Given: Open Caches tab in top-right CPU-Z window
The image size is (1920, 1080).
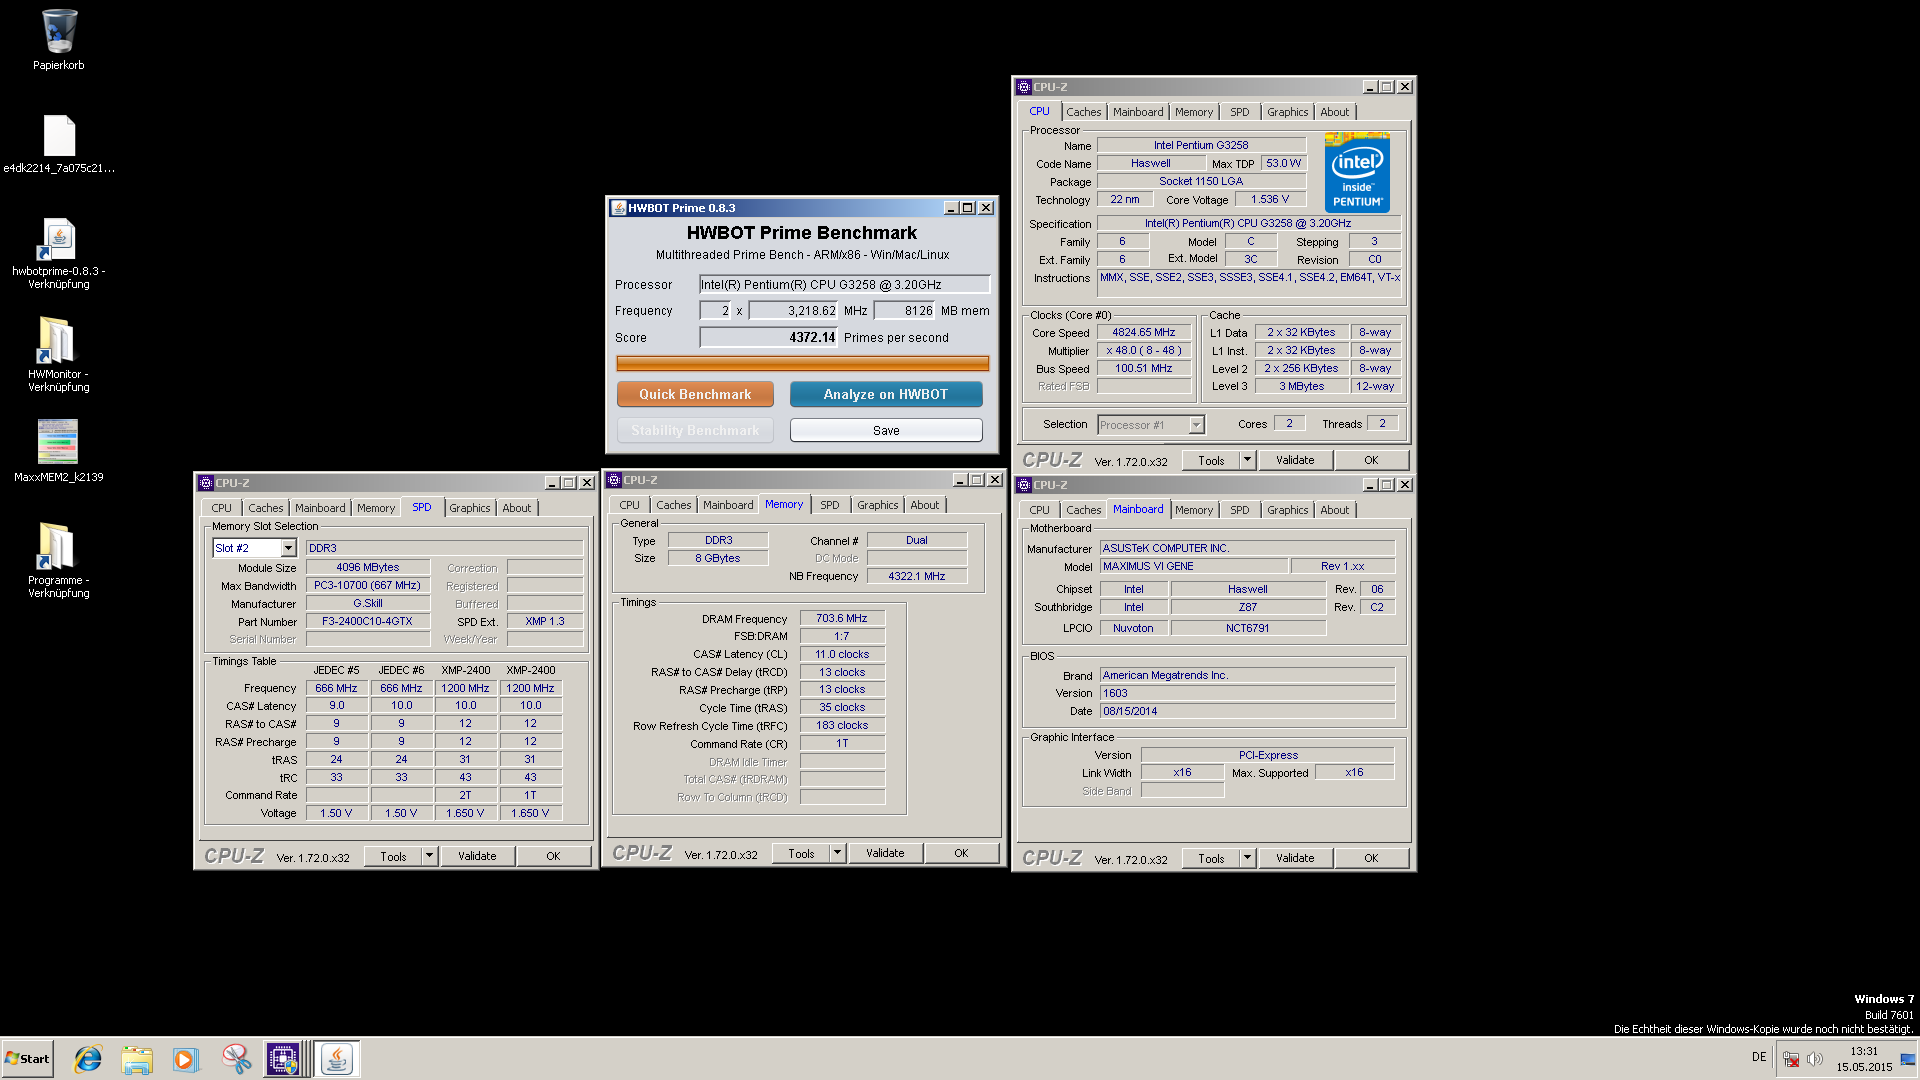Looking at the screenshot, I should (1084, 112).
